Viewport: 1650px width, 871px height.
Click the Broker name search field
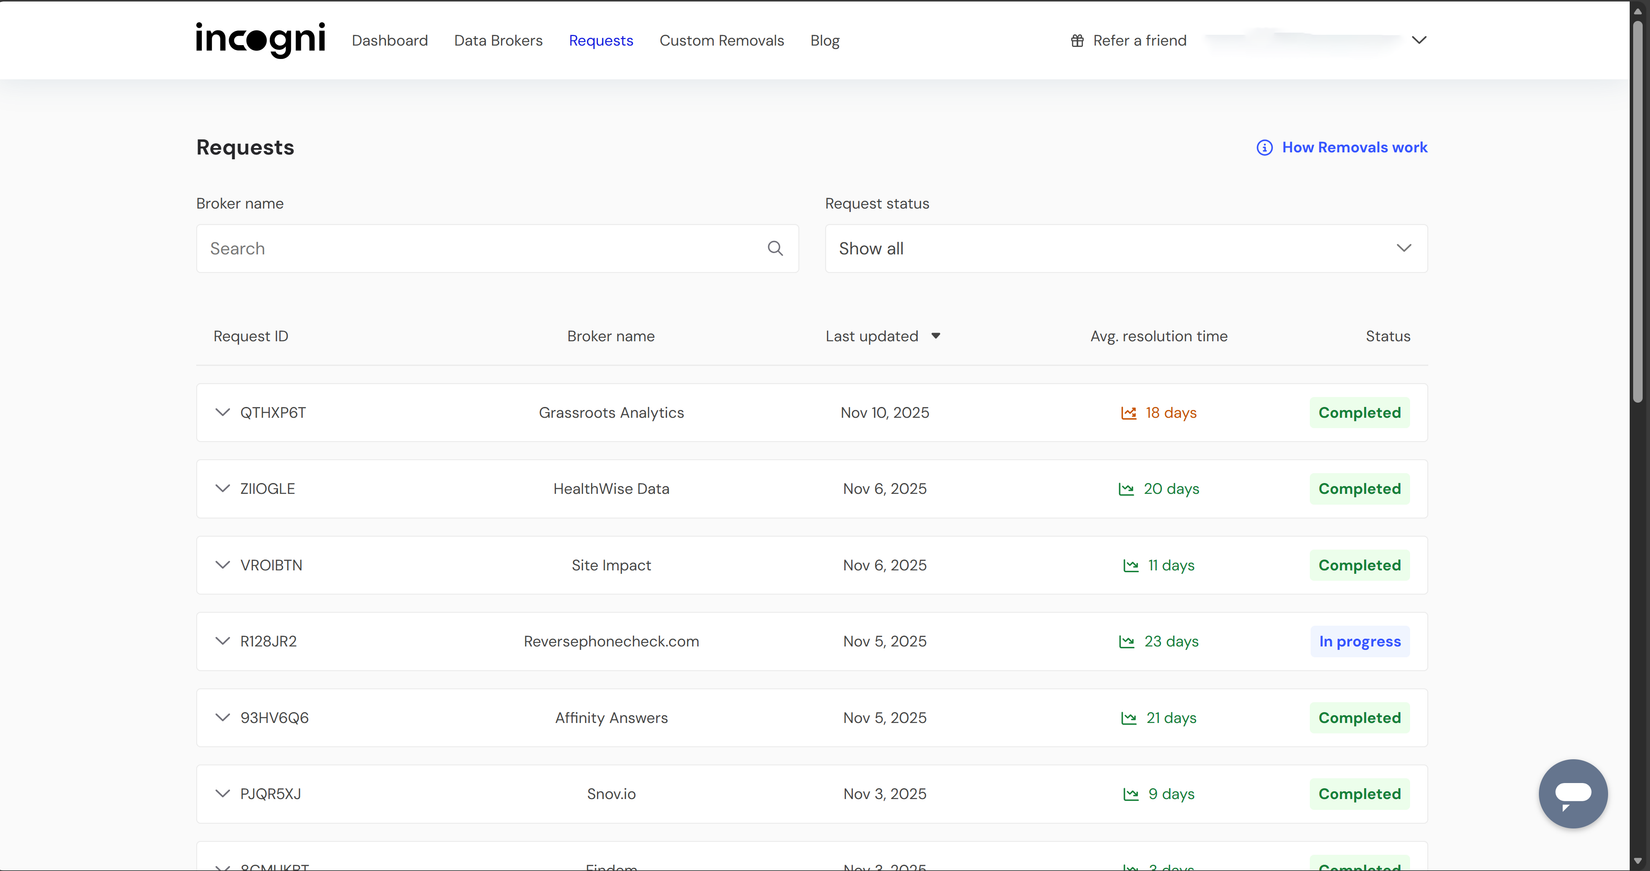click(480, 248)
